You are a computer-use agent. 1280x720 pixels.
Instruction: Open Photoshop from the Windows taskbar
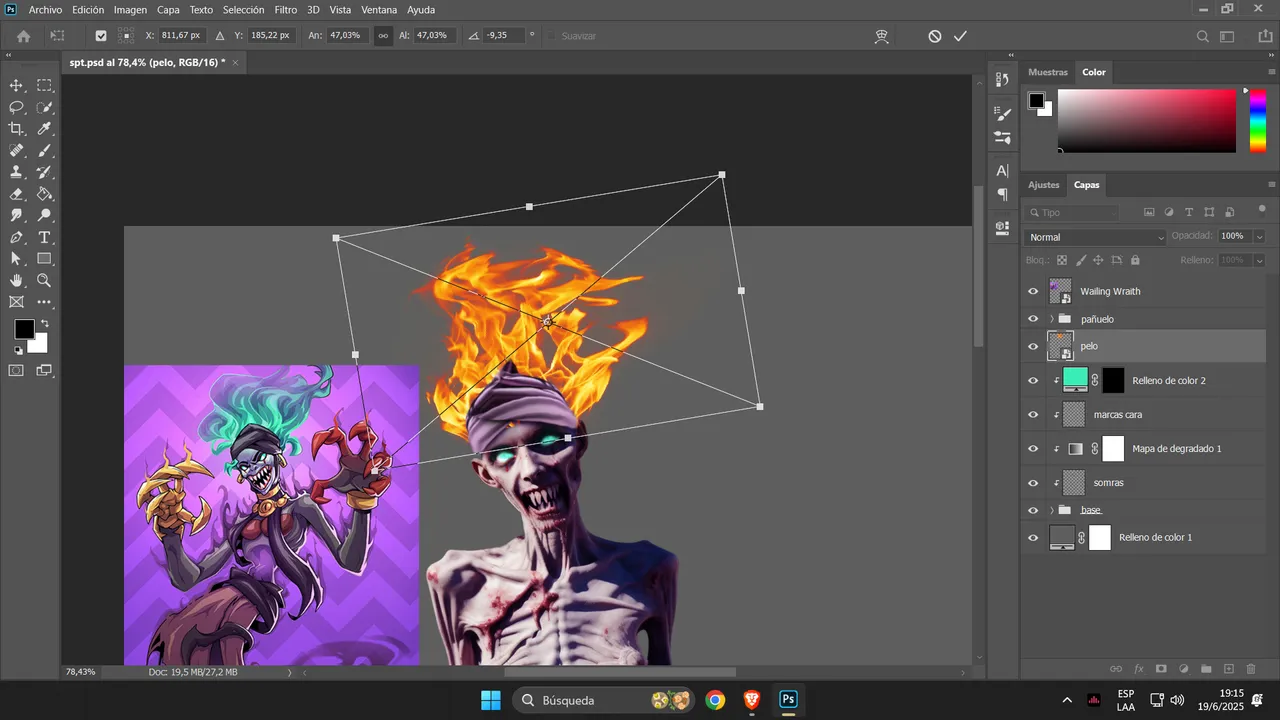pos(788,700)
